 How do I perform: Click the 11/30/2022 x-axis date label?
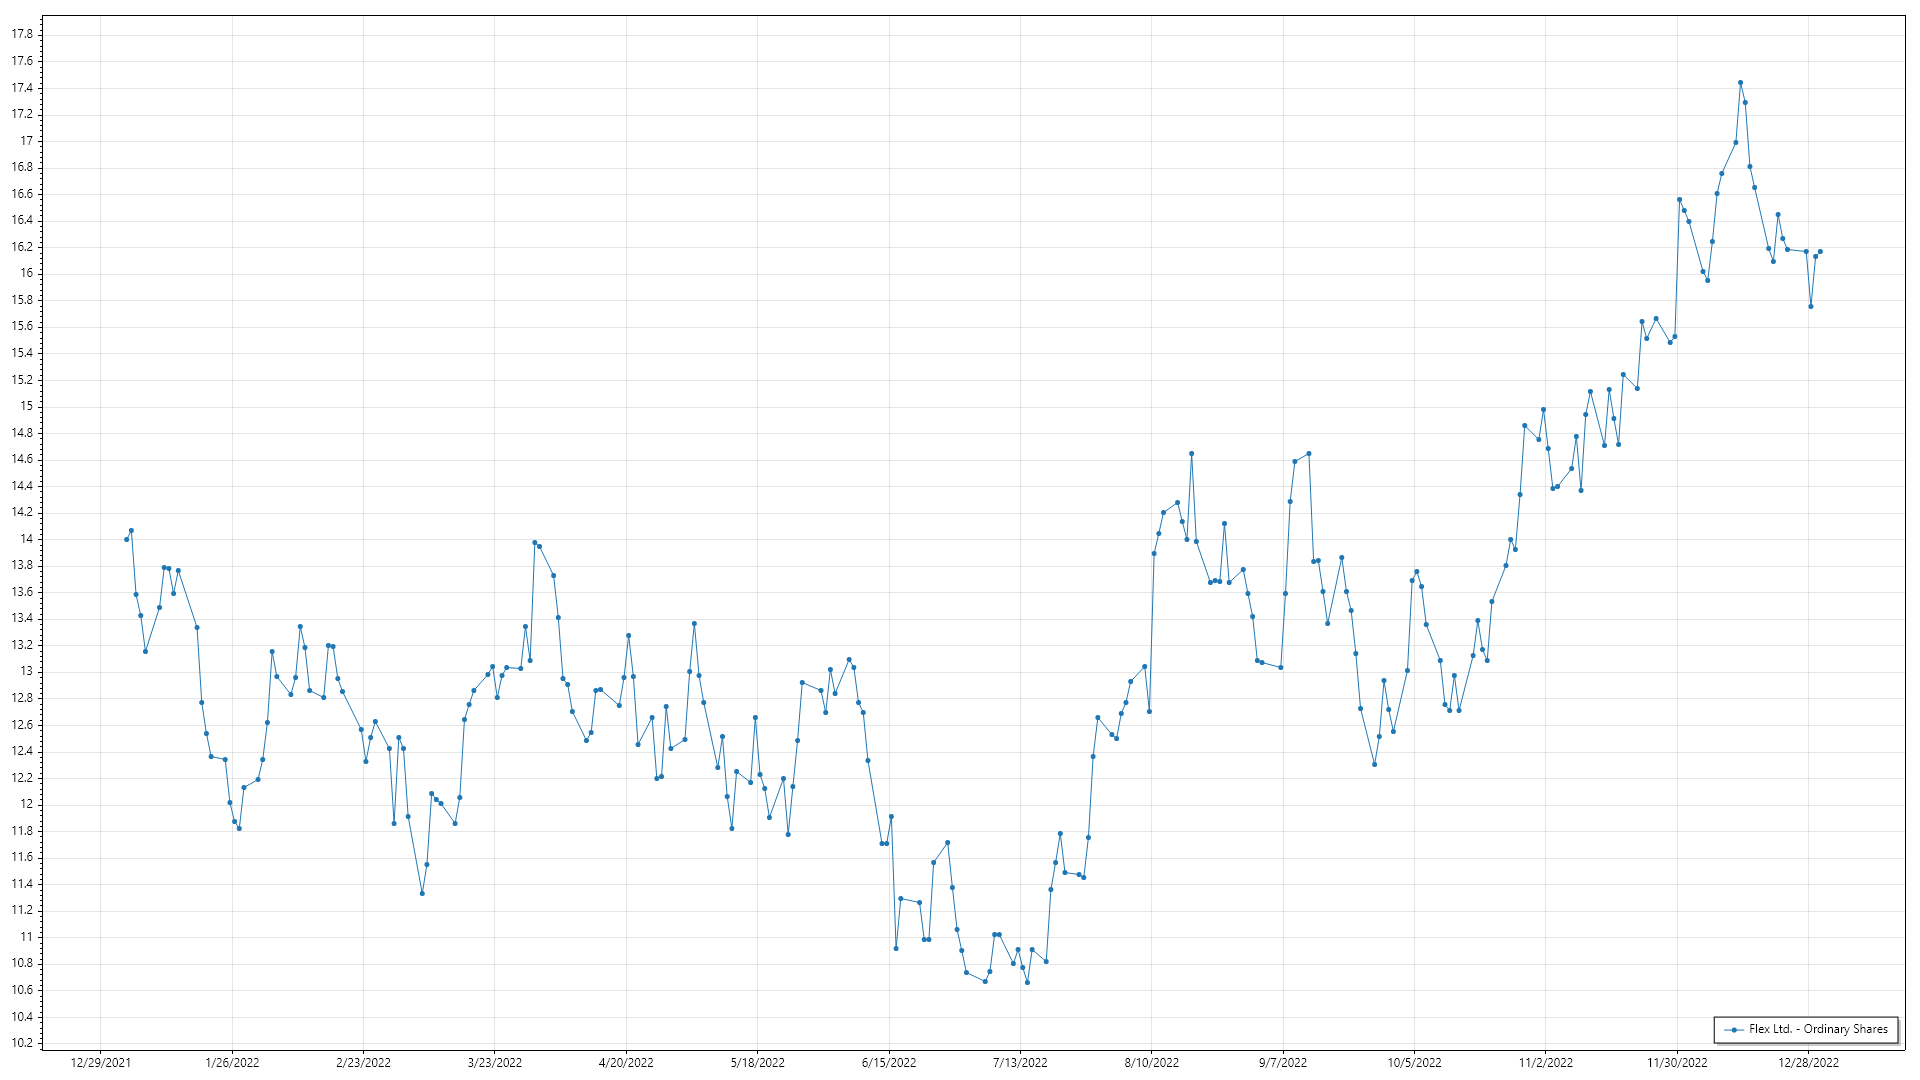coord(1677,1062)
